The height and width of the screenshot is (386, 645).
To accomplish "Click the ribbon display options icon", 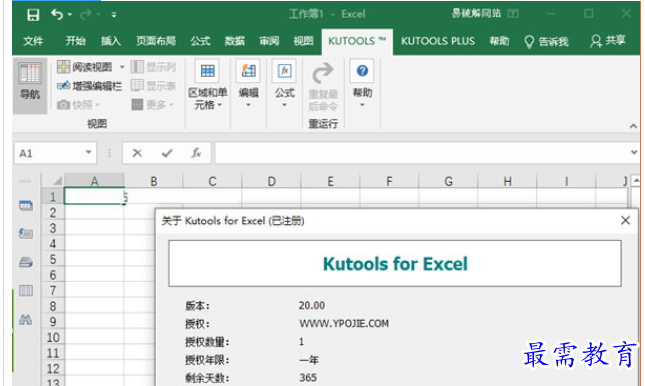I will pyautogui.click(x=513, y=14).
